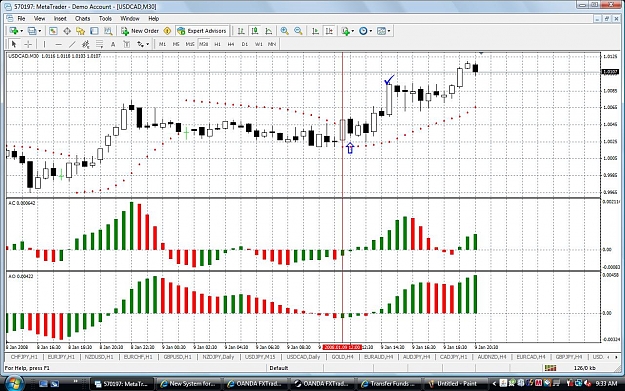
Task: Switch to M5 timeframe
Action: 176,44
